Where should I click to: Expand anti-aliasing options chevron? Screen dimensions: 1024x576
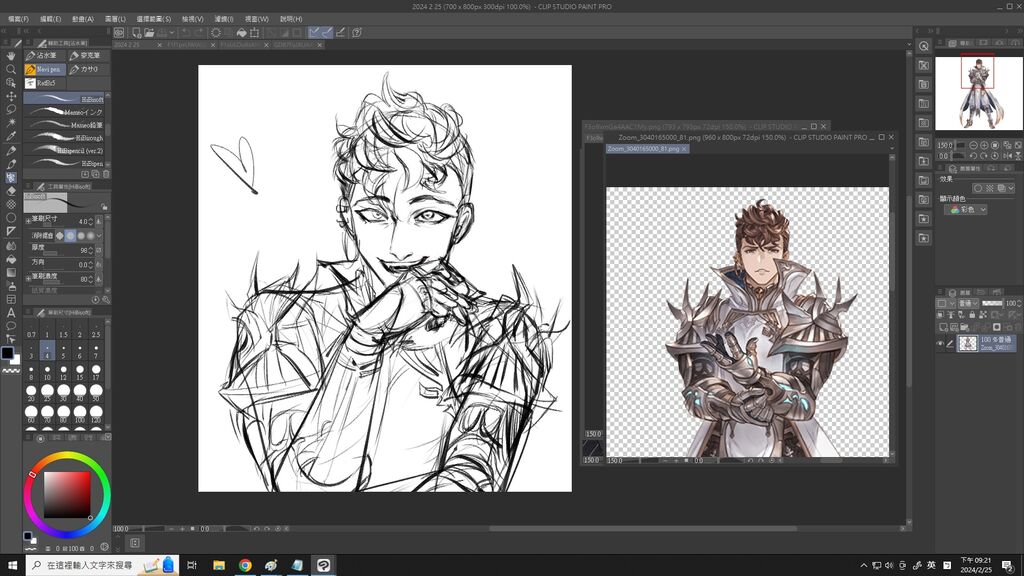[99, 235]
